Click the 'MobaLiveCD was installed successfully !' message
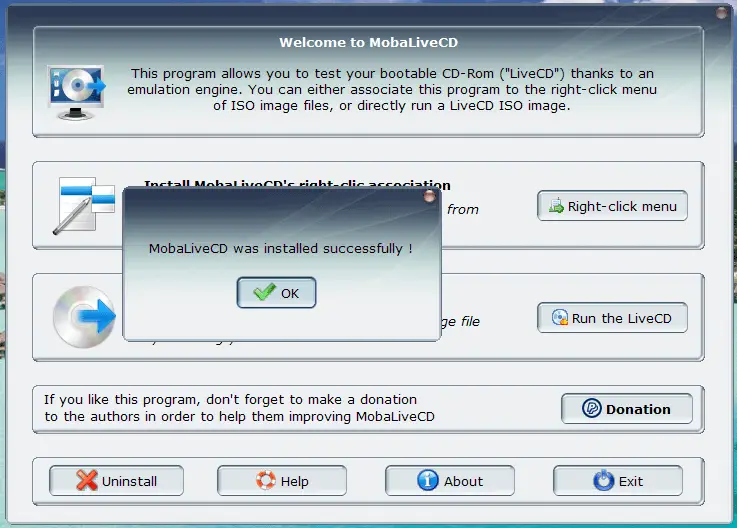Screen dimensions: 737x528 [281, 248]
